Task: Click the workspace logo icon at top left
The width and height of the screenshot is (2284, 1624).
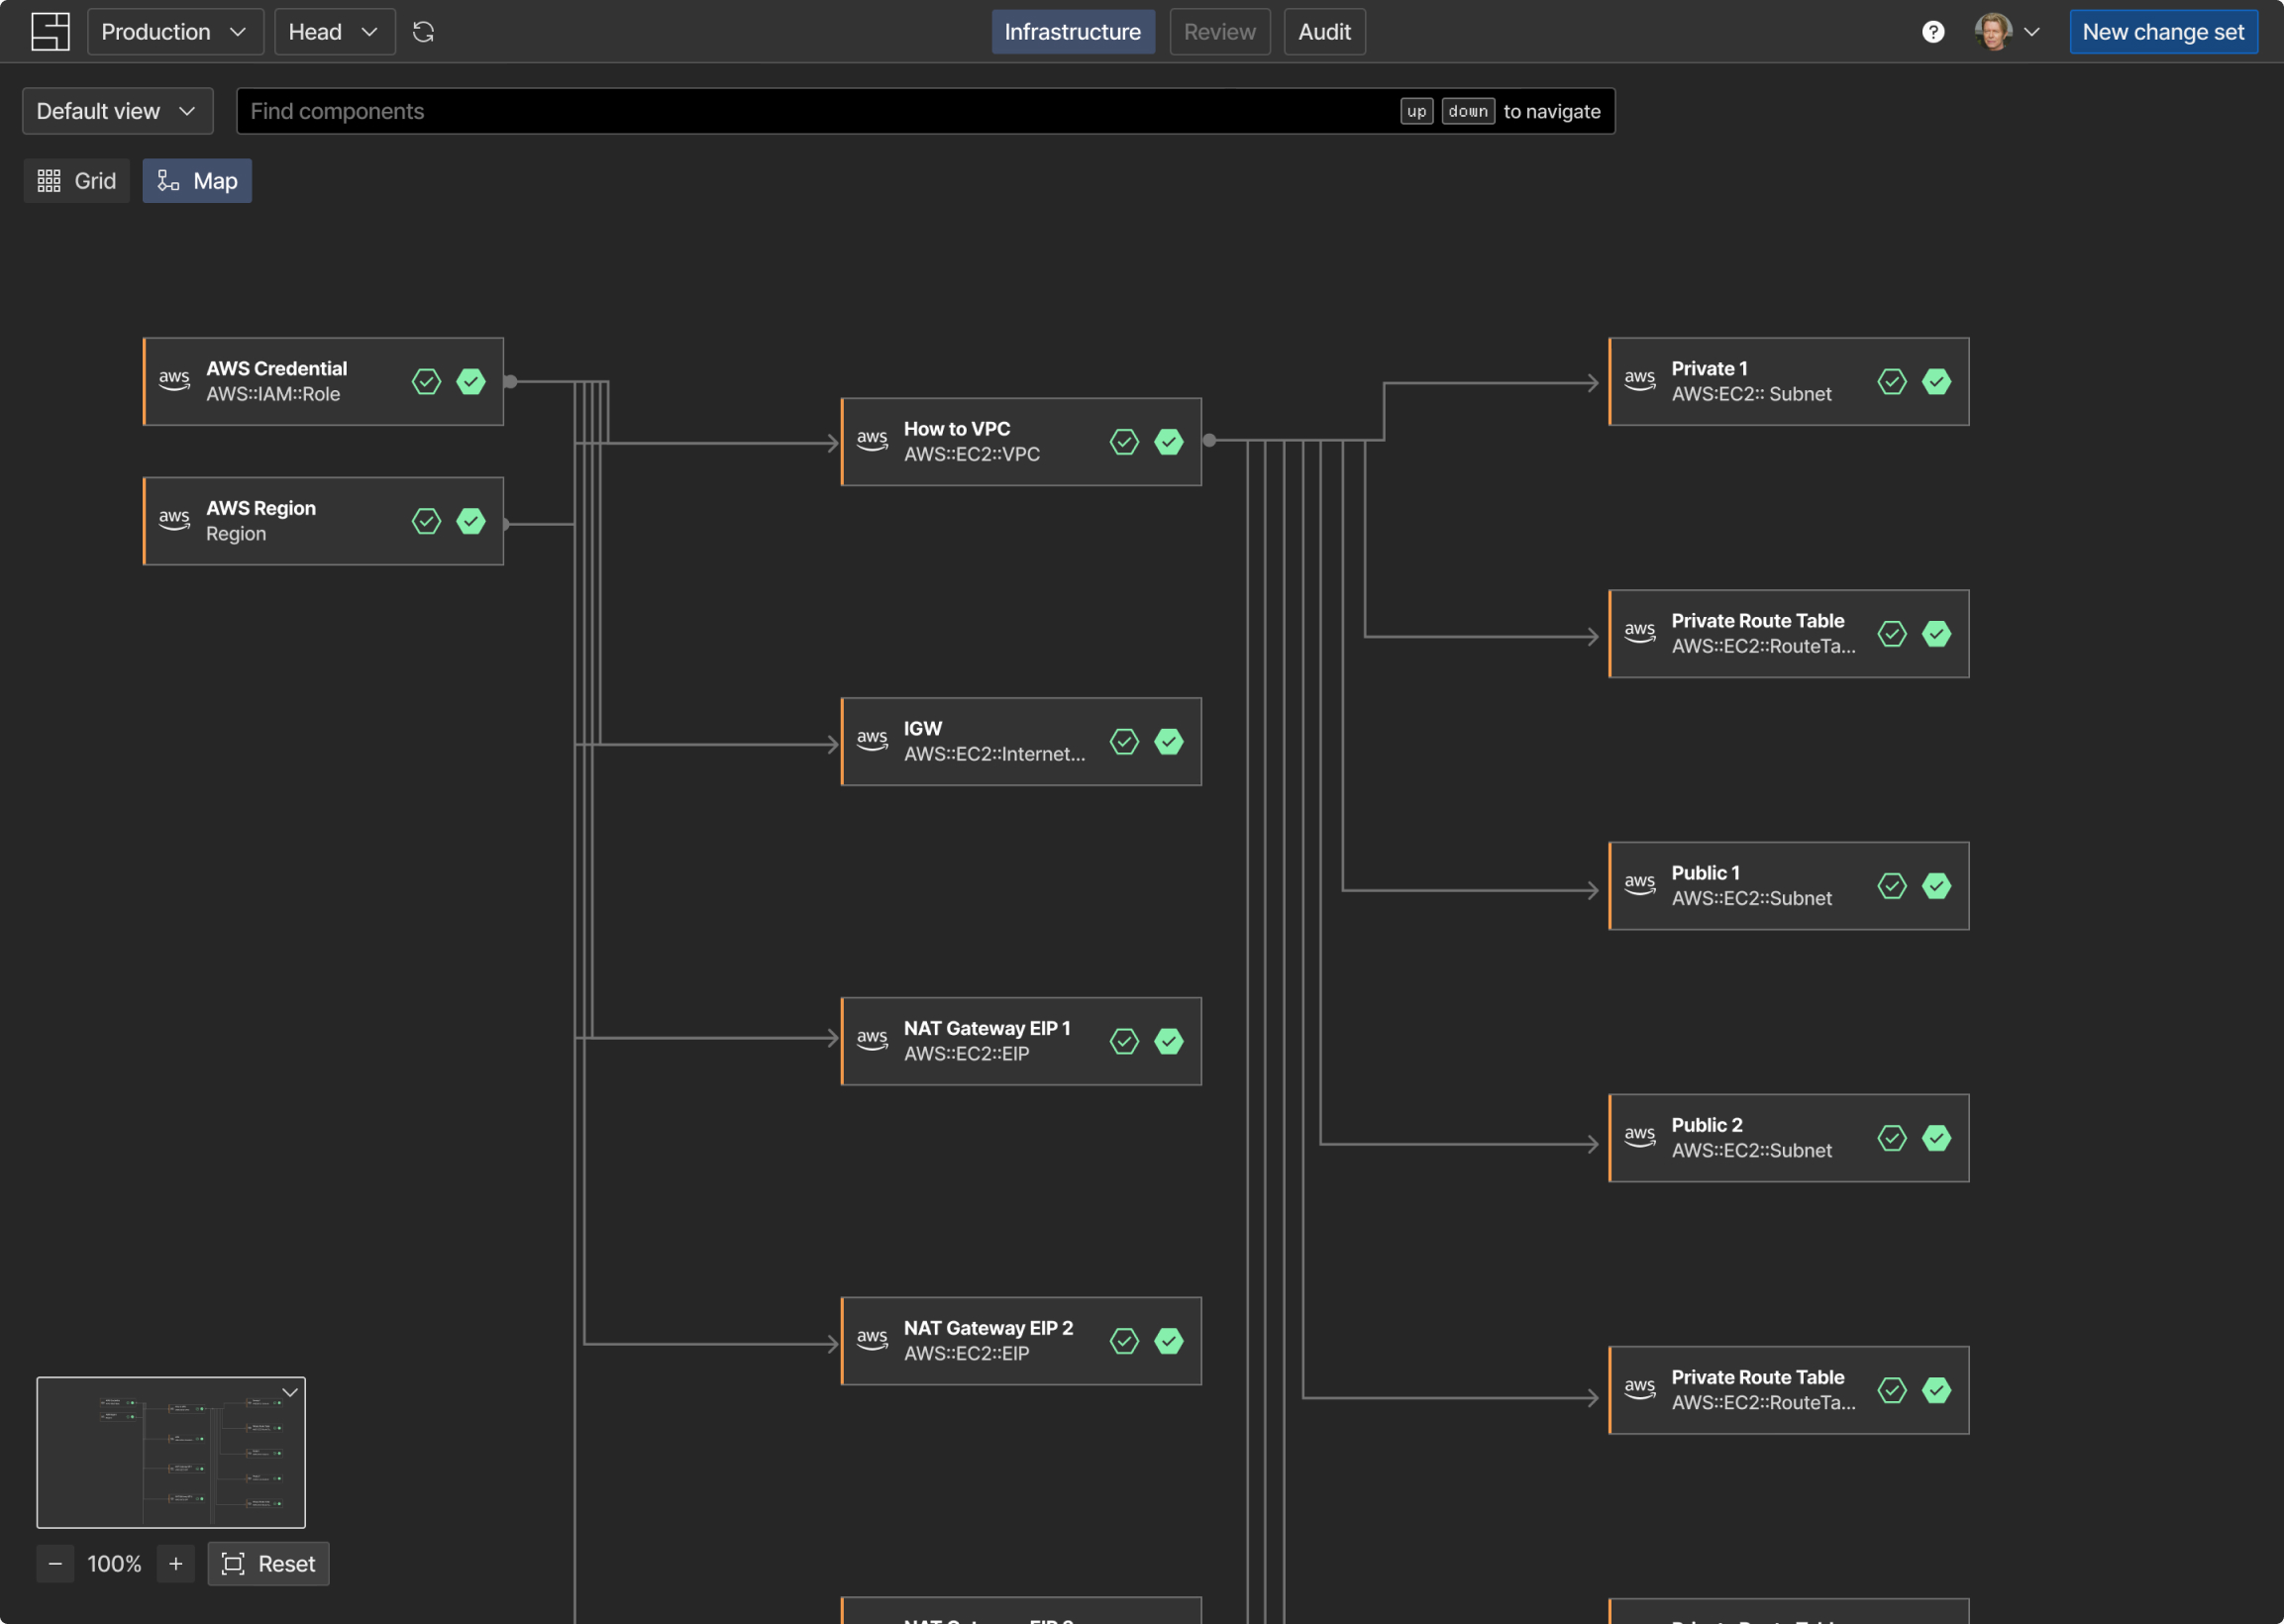Action: (50, 32)
